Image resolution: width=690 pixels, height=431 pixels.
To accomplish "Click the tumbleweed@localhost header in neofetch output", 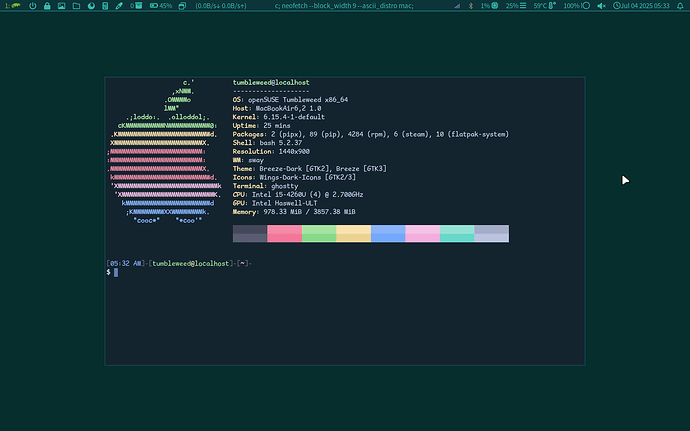I will (x=271, y=82).
